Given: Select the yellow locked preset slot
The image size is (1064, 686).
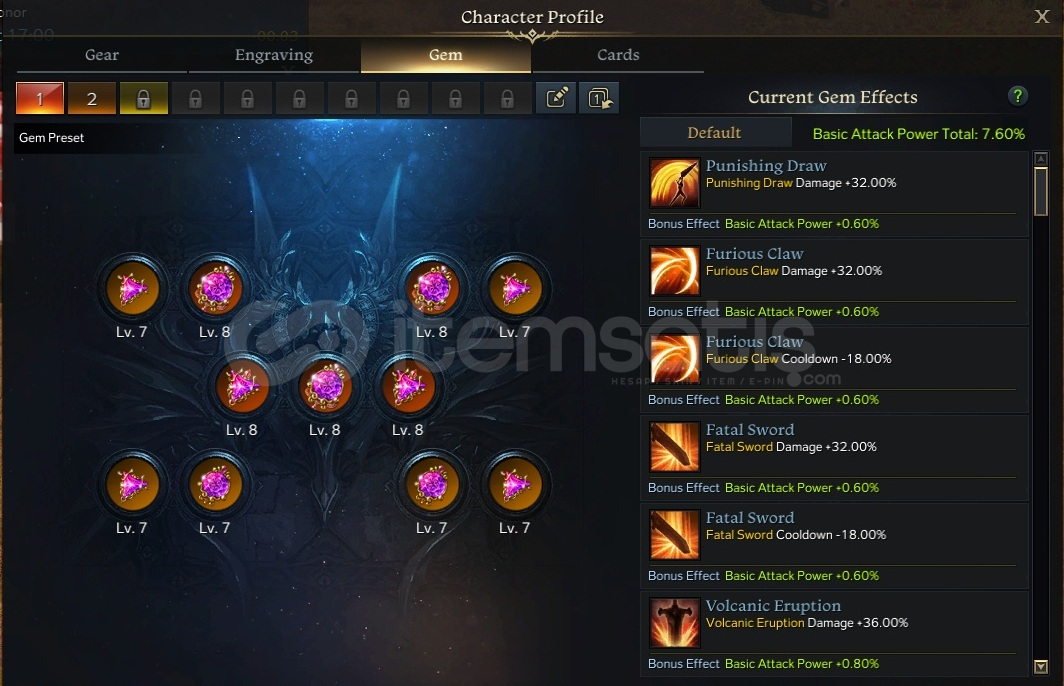Looking at the screenshot, I should pyautogui.click(x=143, y=98).
